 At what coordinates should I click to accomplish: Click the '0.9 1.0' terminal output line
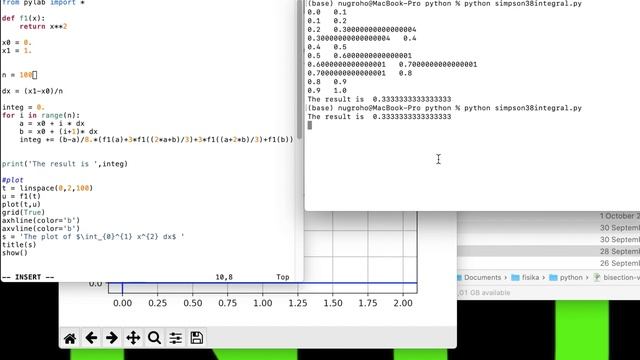tap(327, 91)
